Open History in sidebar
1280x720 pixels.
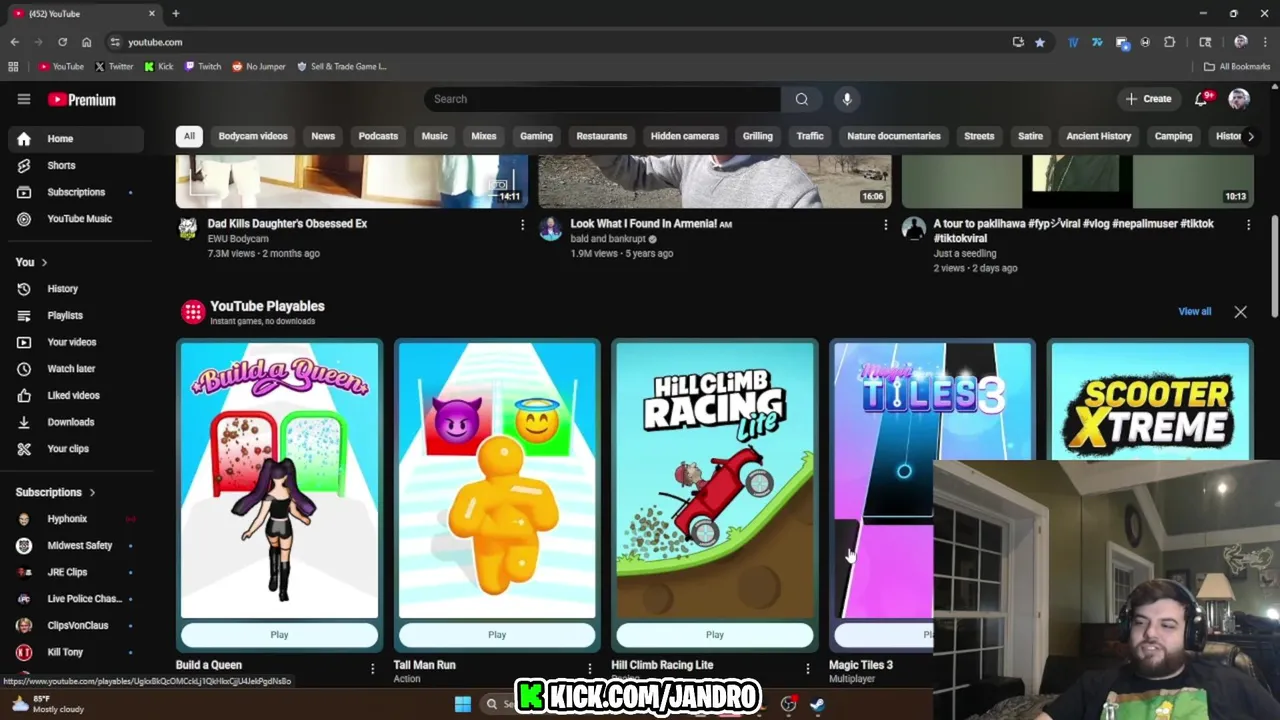[76, 289]
